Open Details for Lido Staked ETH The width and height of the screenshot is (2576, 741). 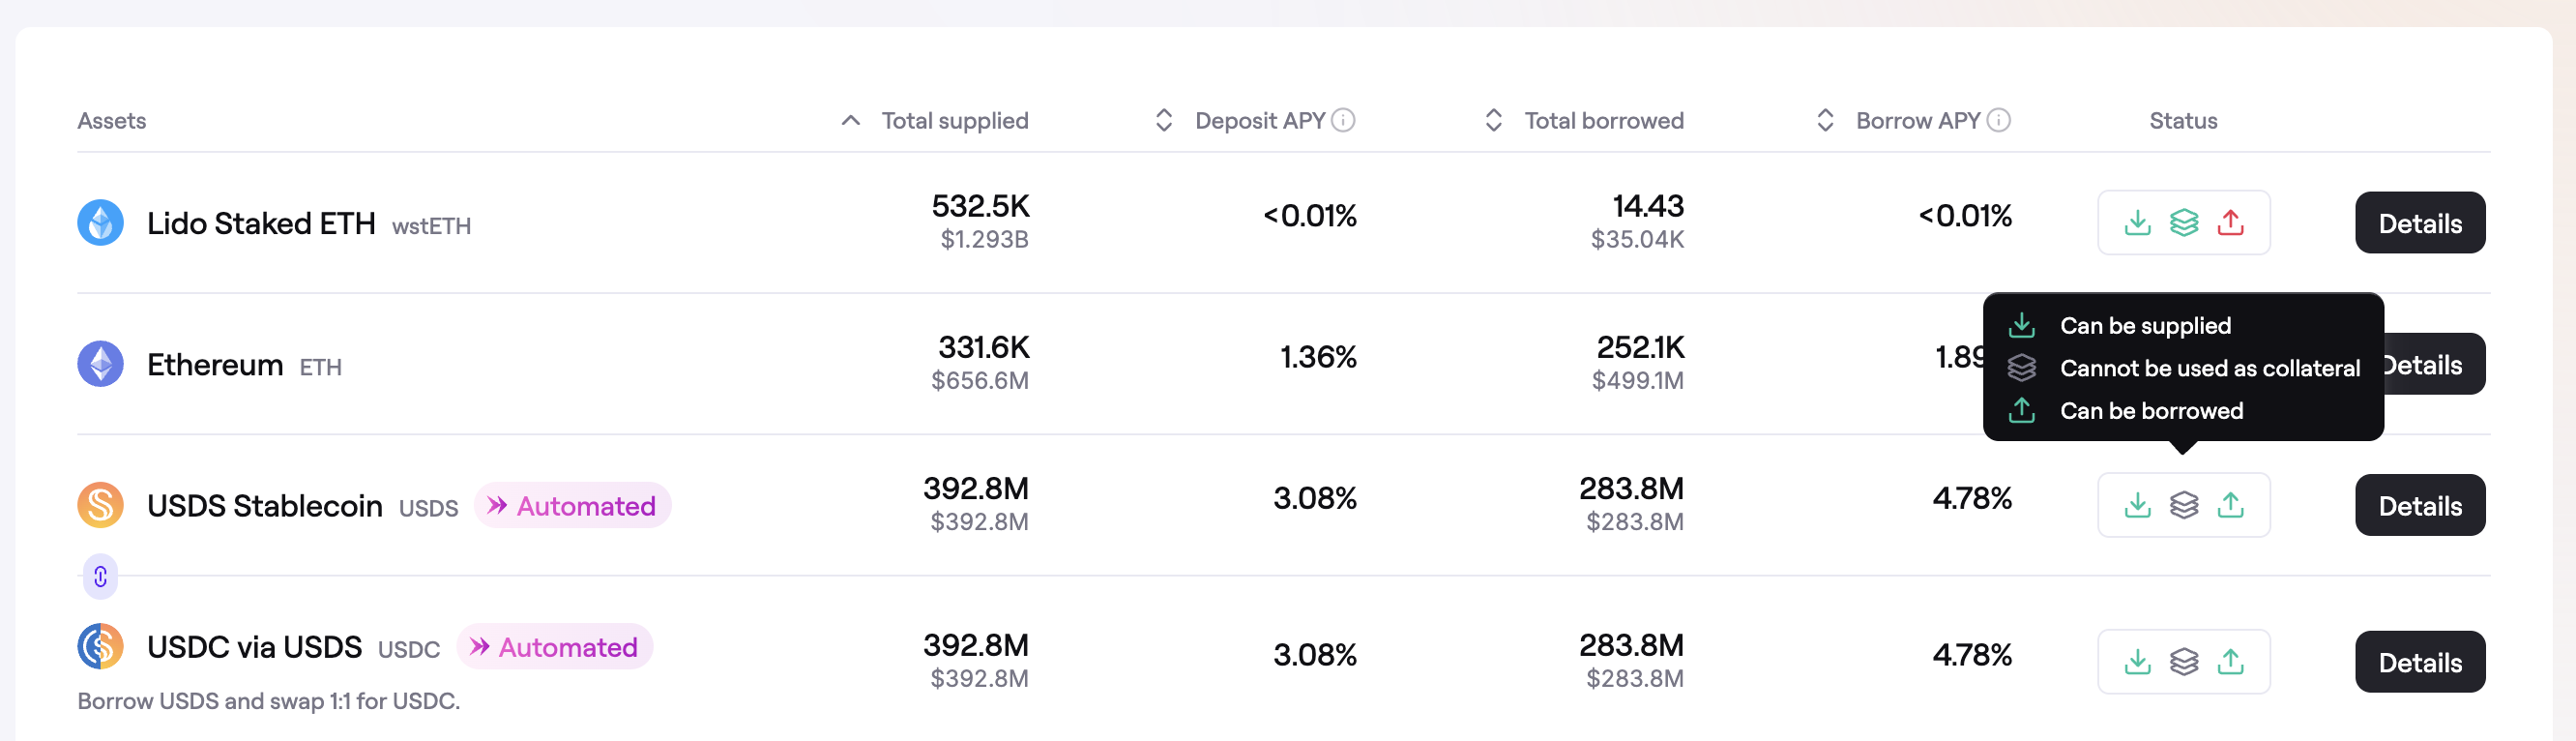[2419, 223]
